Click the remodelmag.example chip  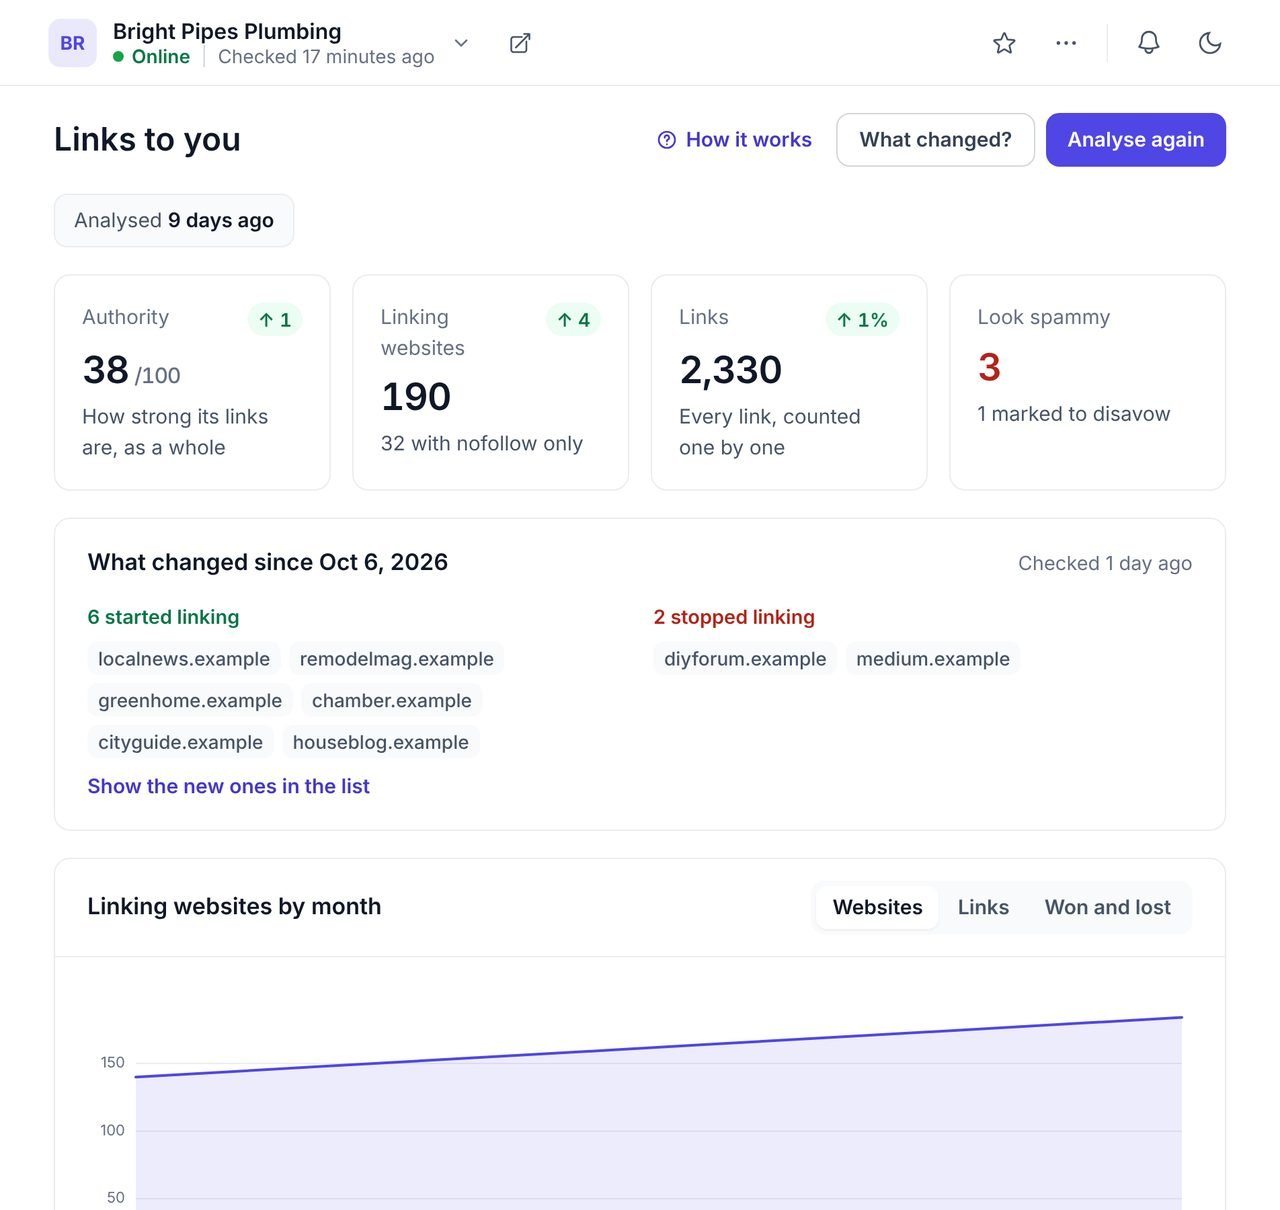pyautogui.click(x=397, y=659)
